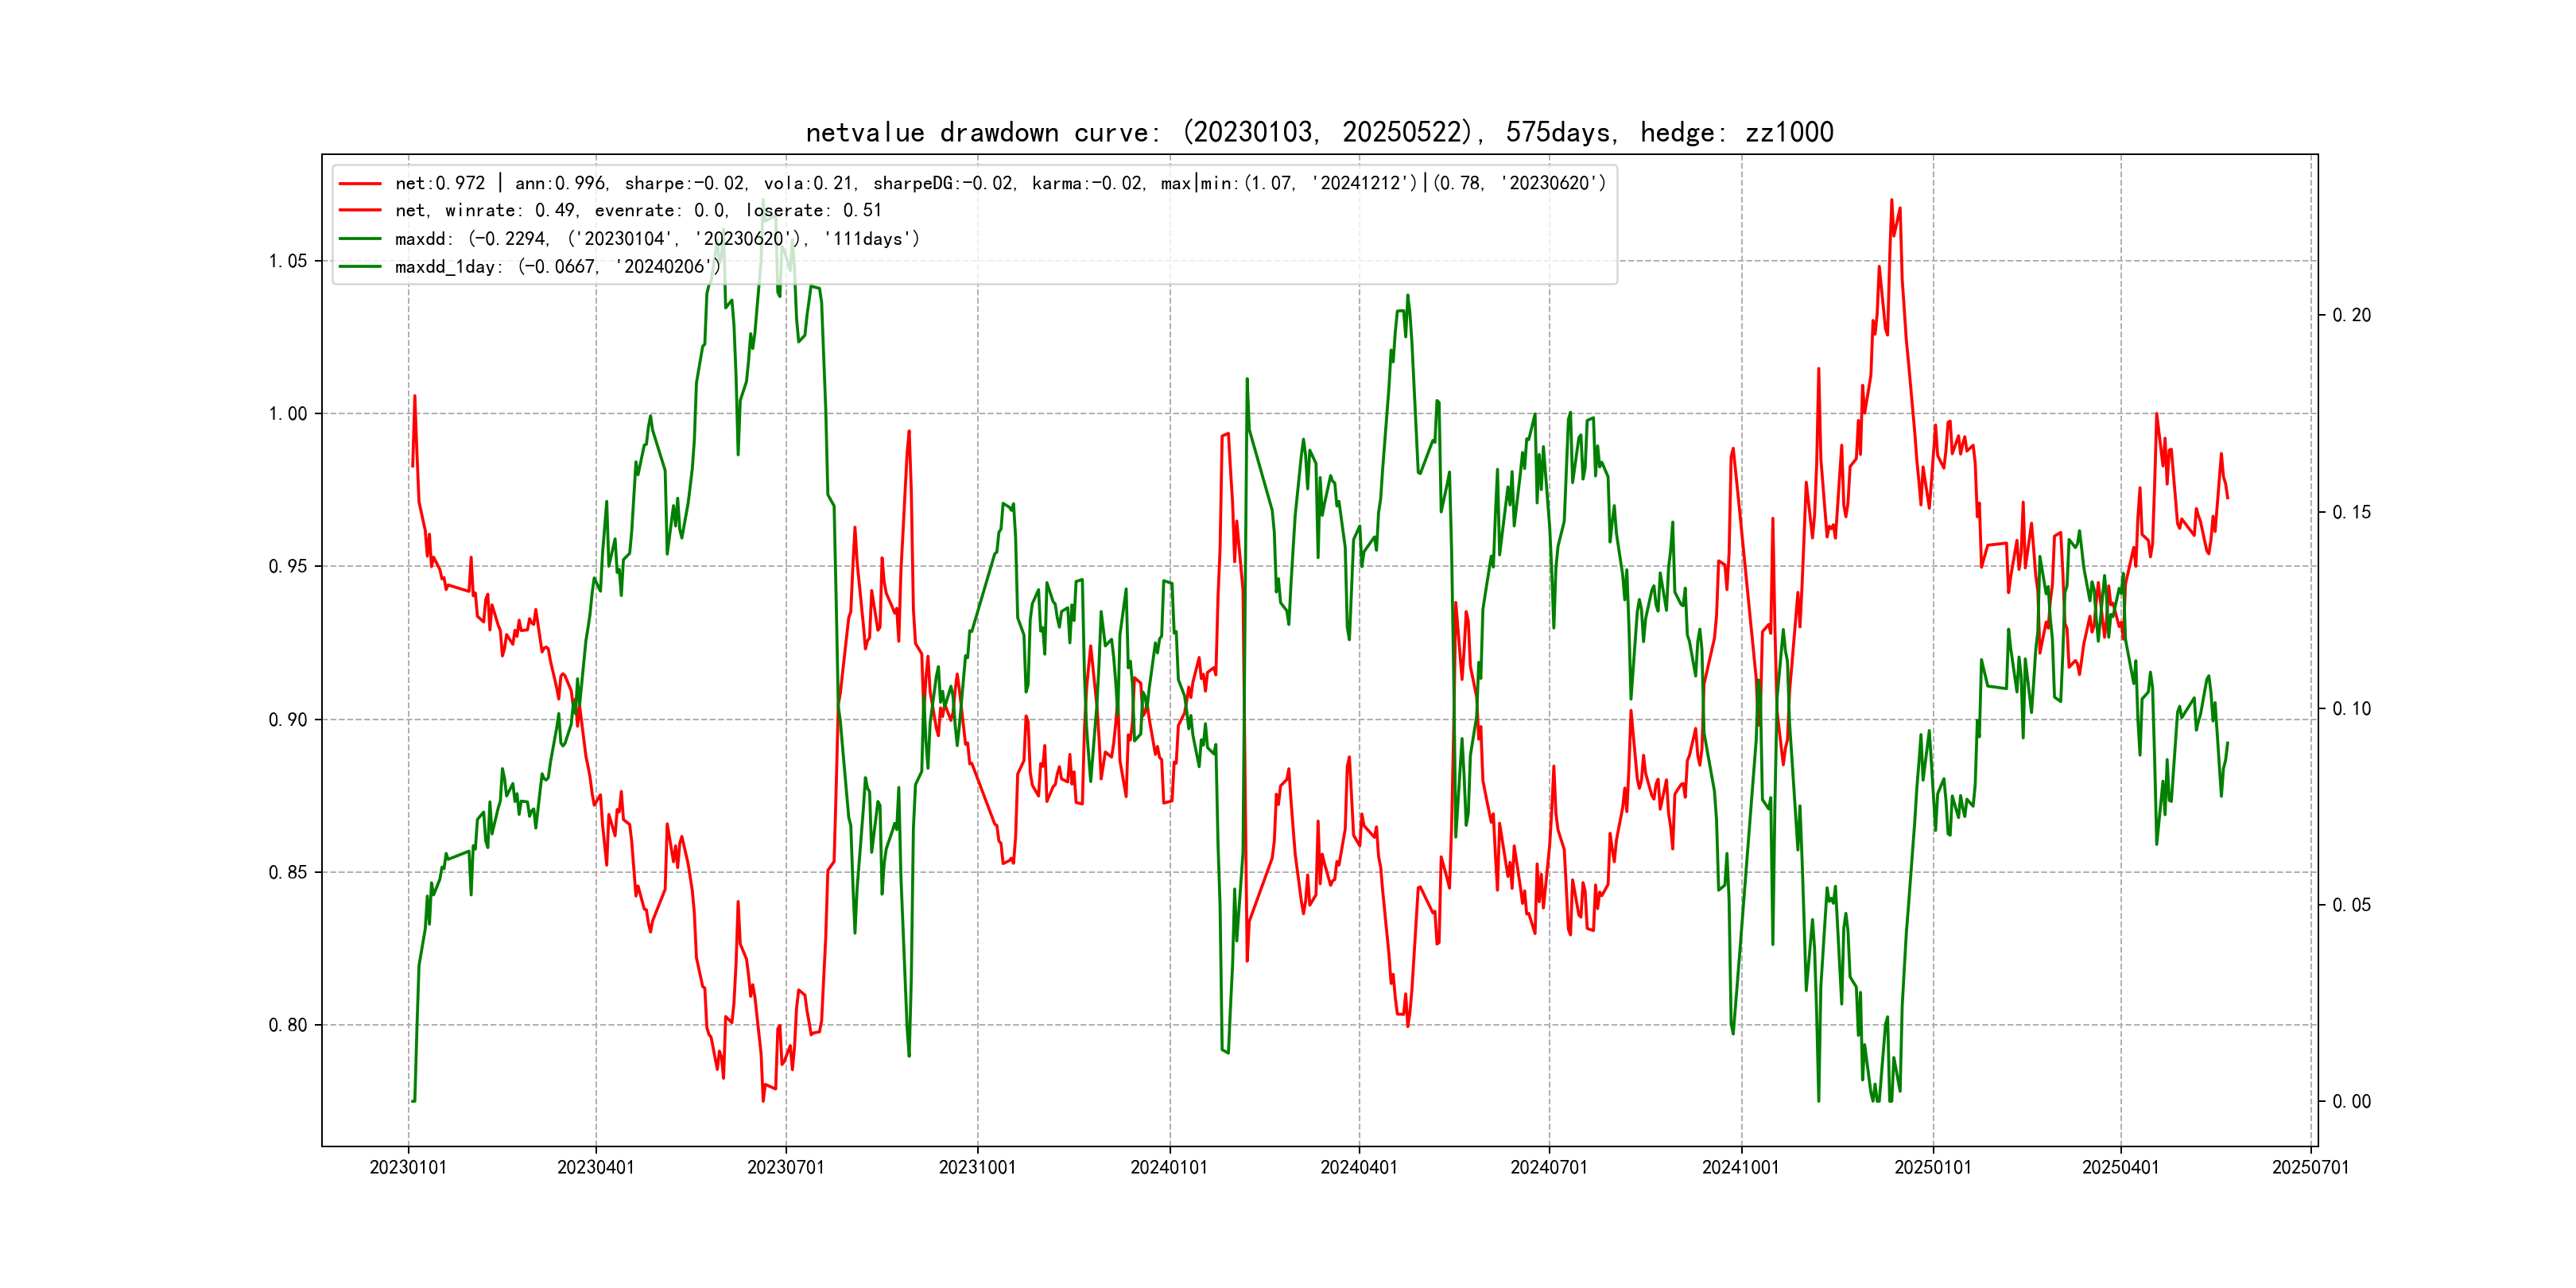
Task: Click the 20250701 x-axis tick label
Action: [2311, 1167]
